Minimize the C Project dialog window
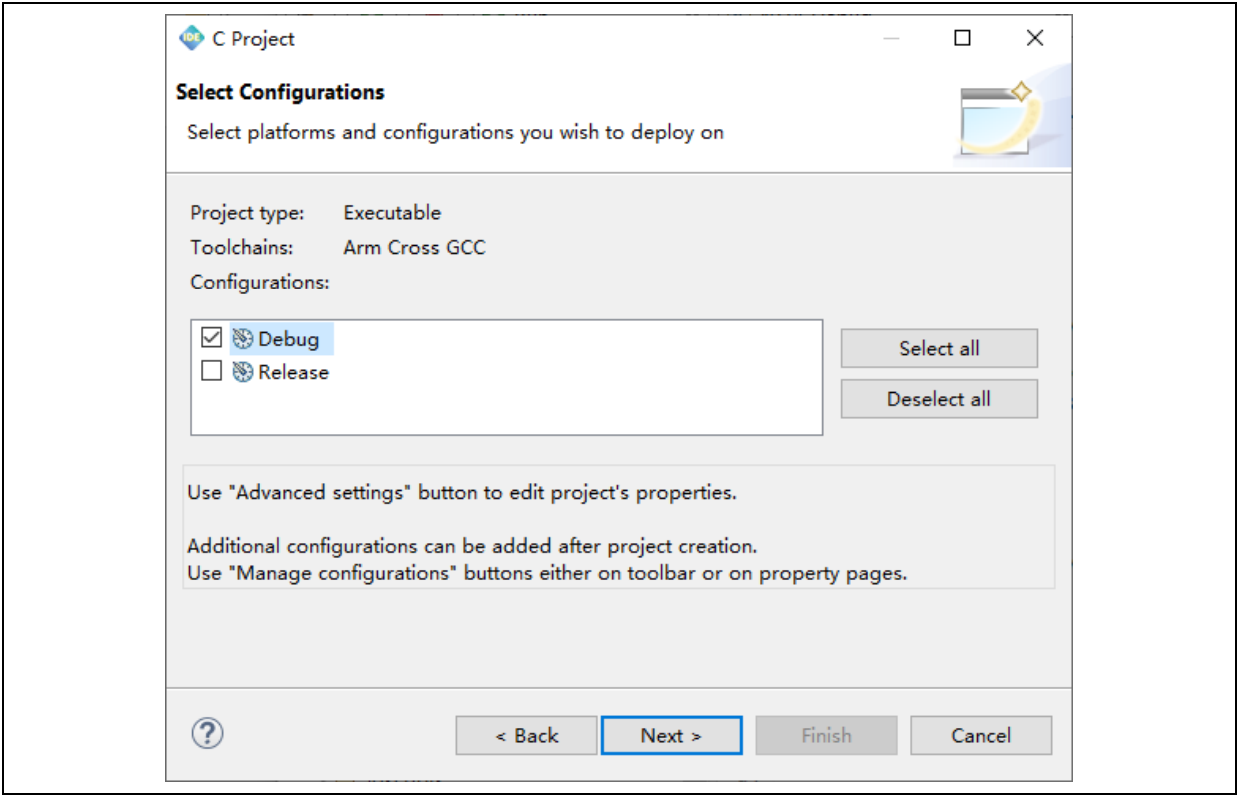 (891, 38)
